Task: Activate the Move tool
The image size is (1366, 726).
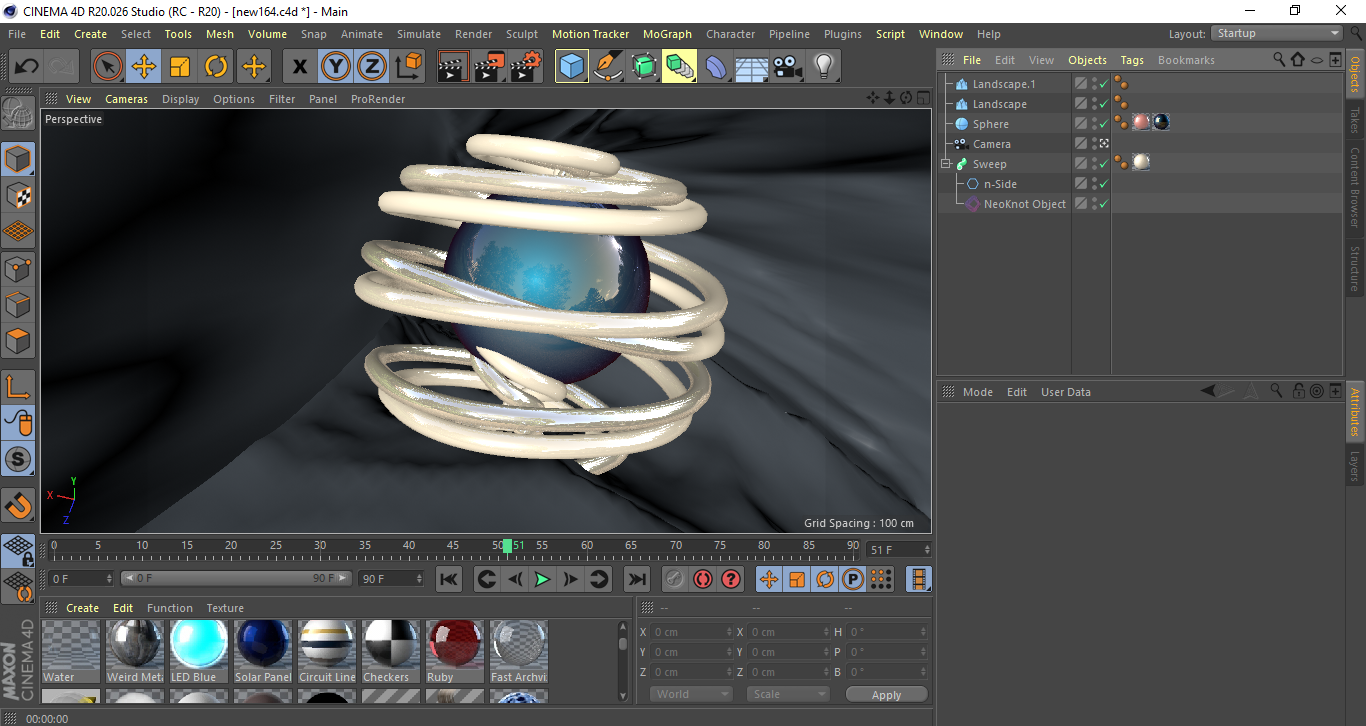Action: tap(144, 67)
